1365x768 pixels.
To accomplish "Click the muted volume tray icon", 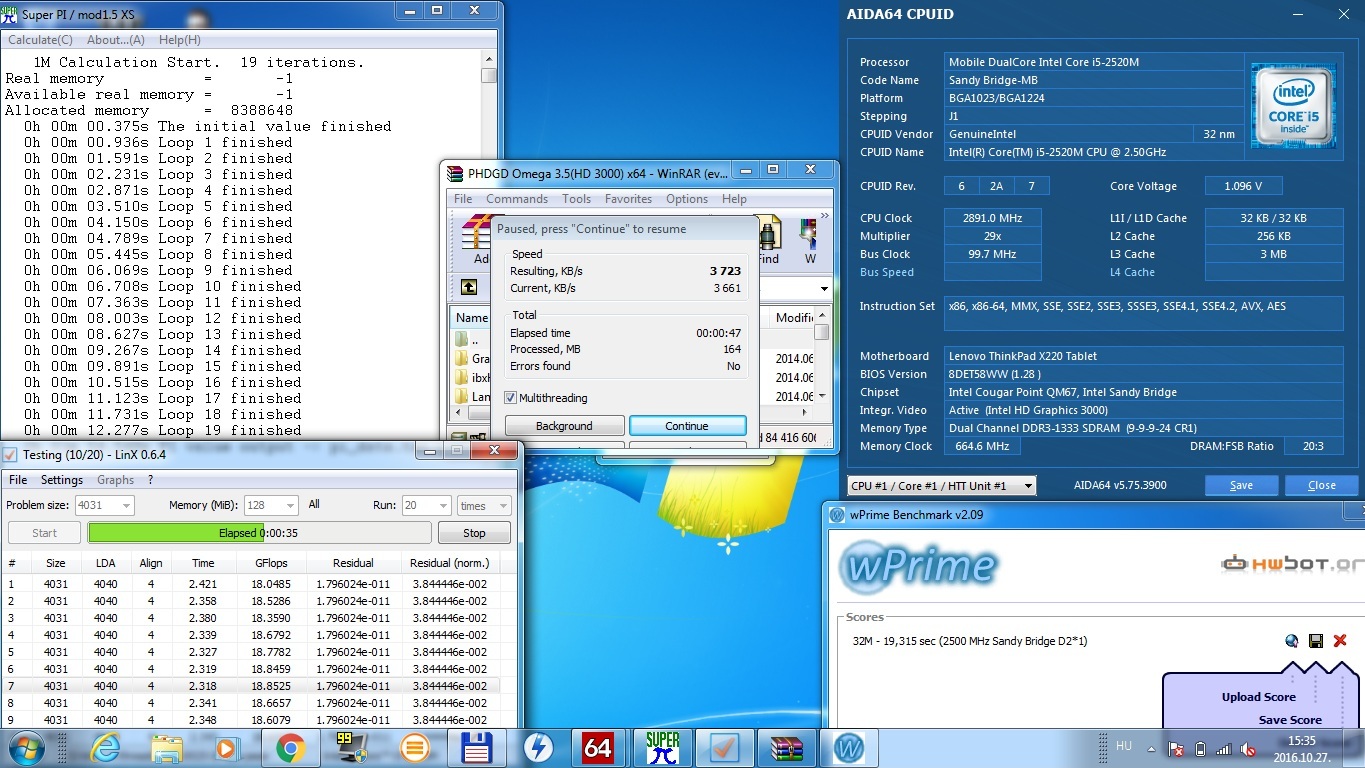I will click(1248, 748).
